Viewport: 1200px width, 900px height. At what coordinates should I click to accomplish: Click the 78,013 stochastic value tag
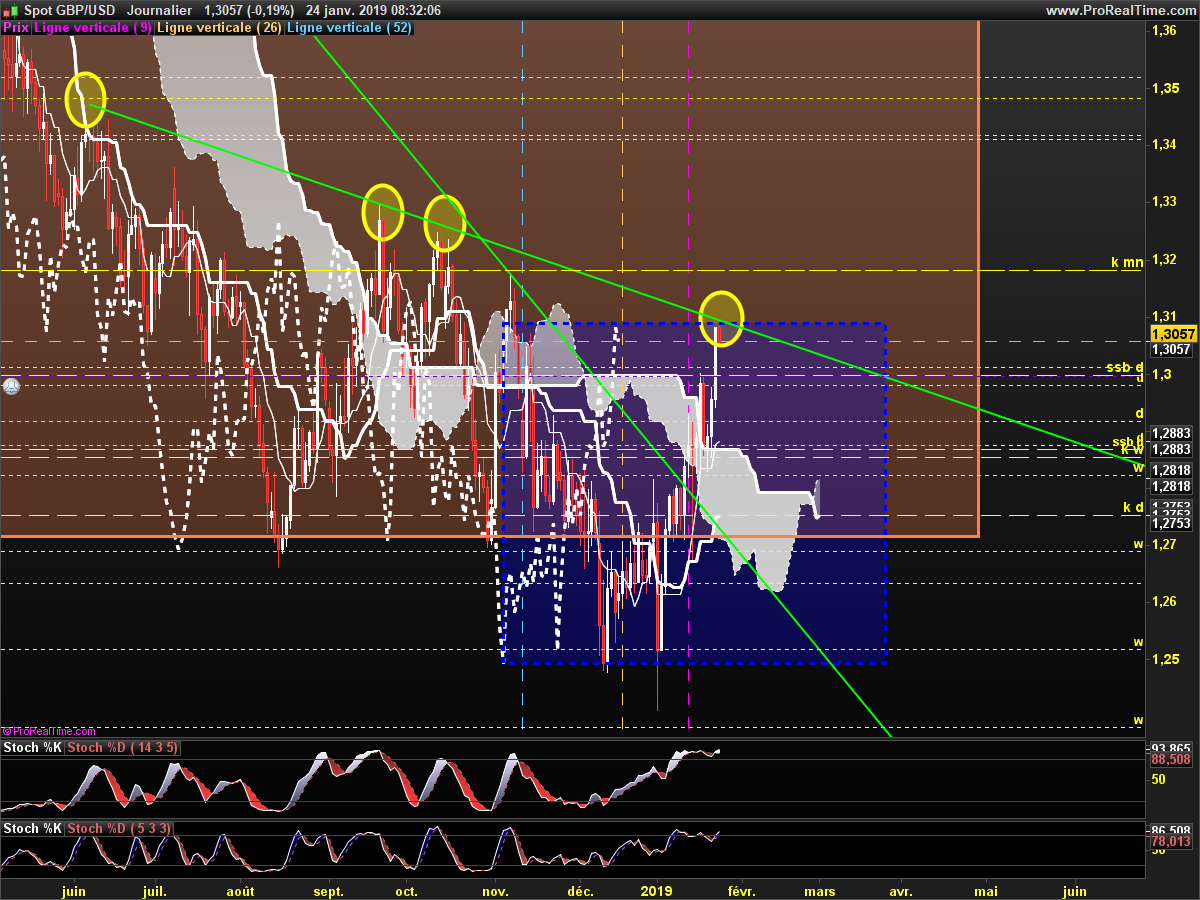[1171, 842]
